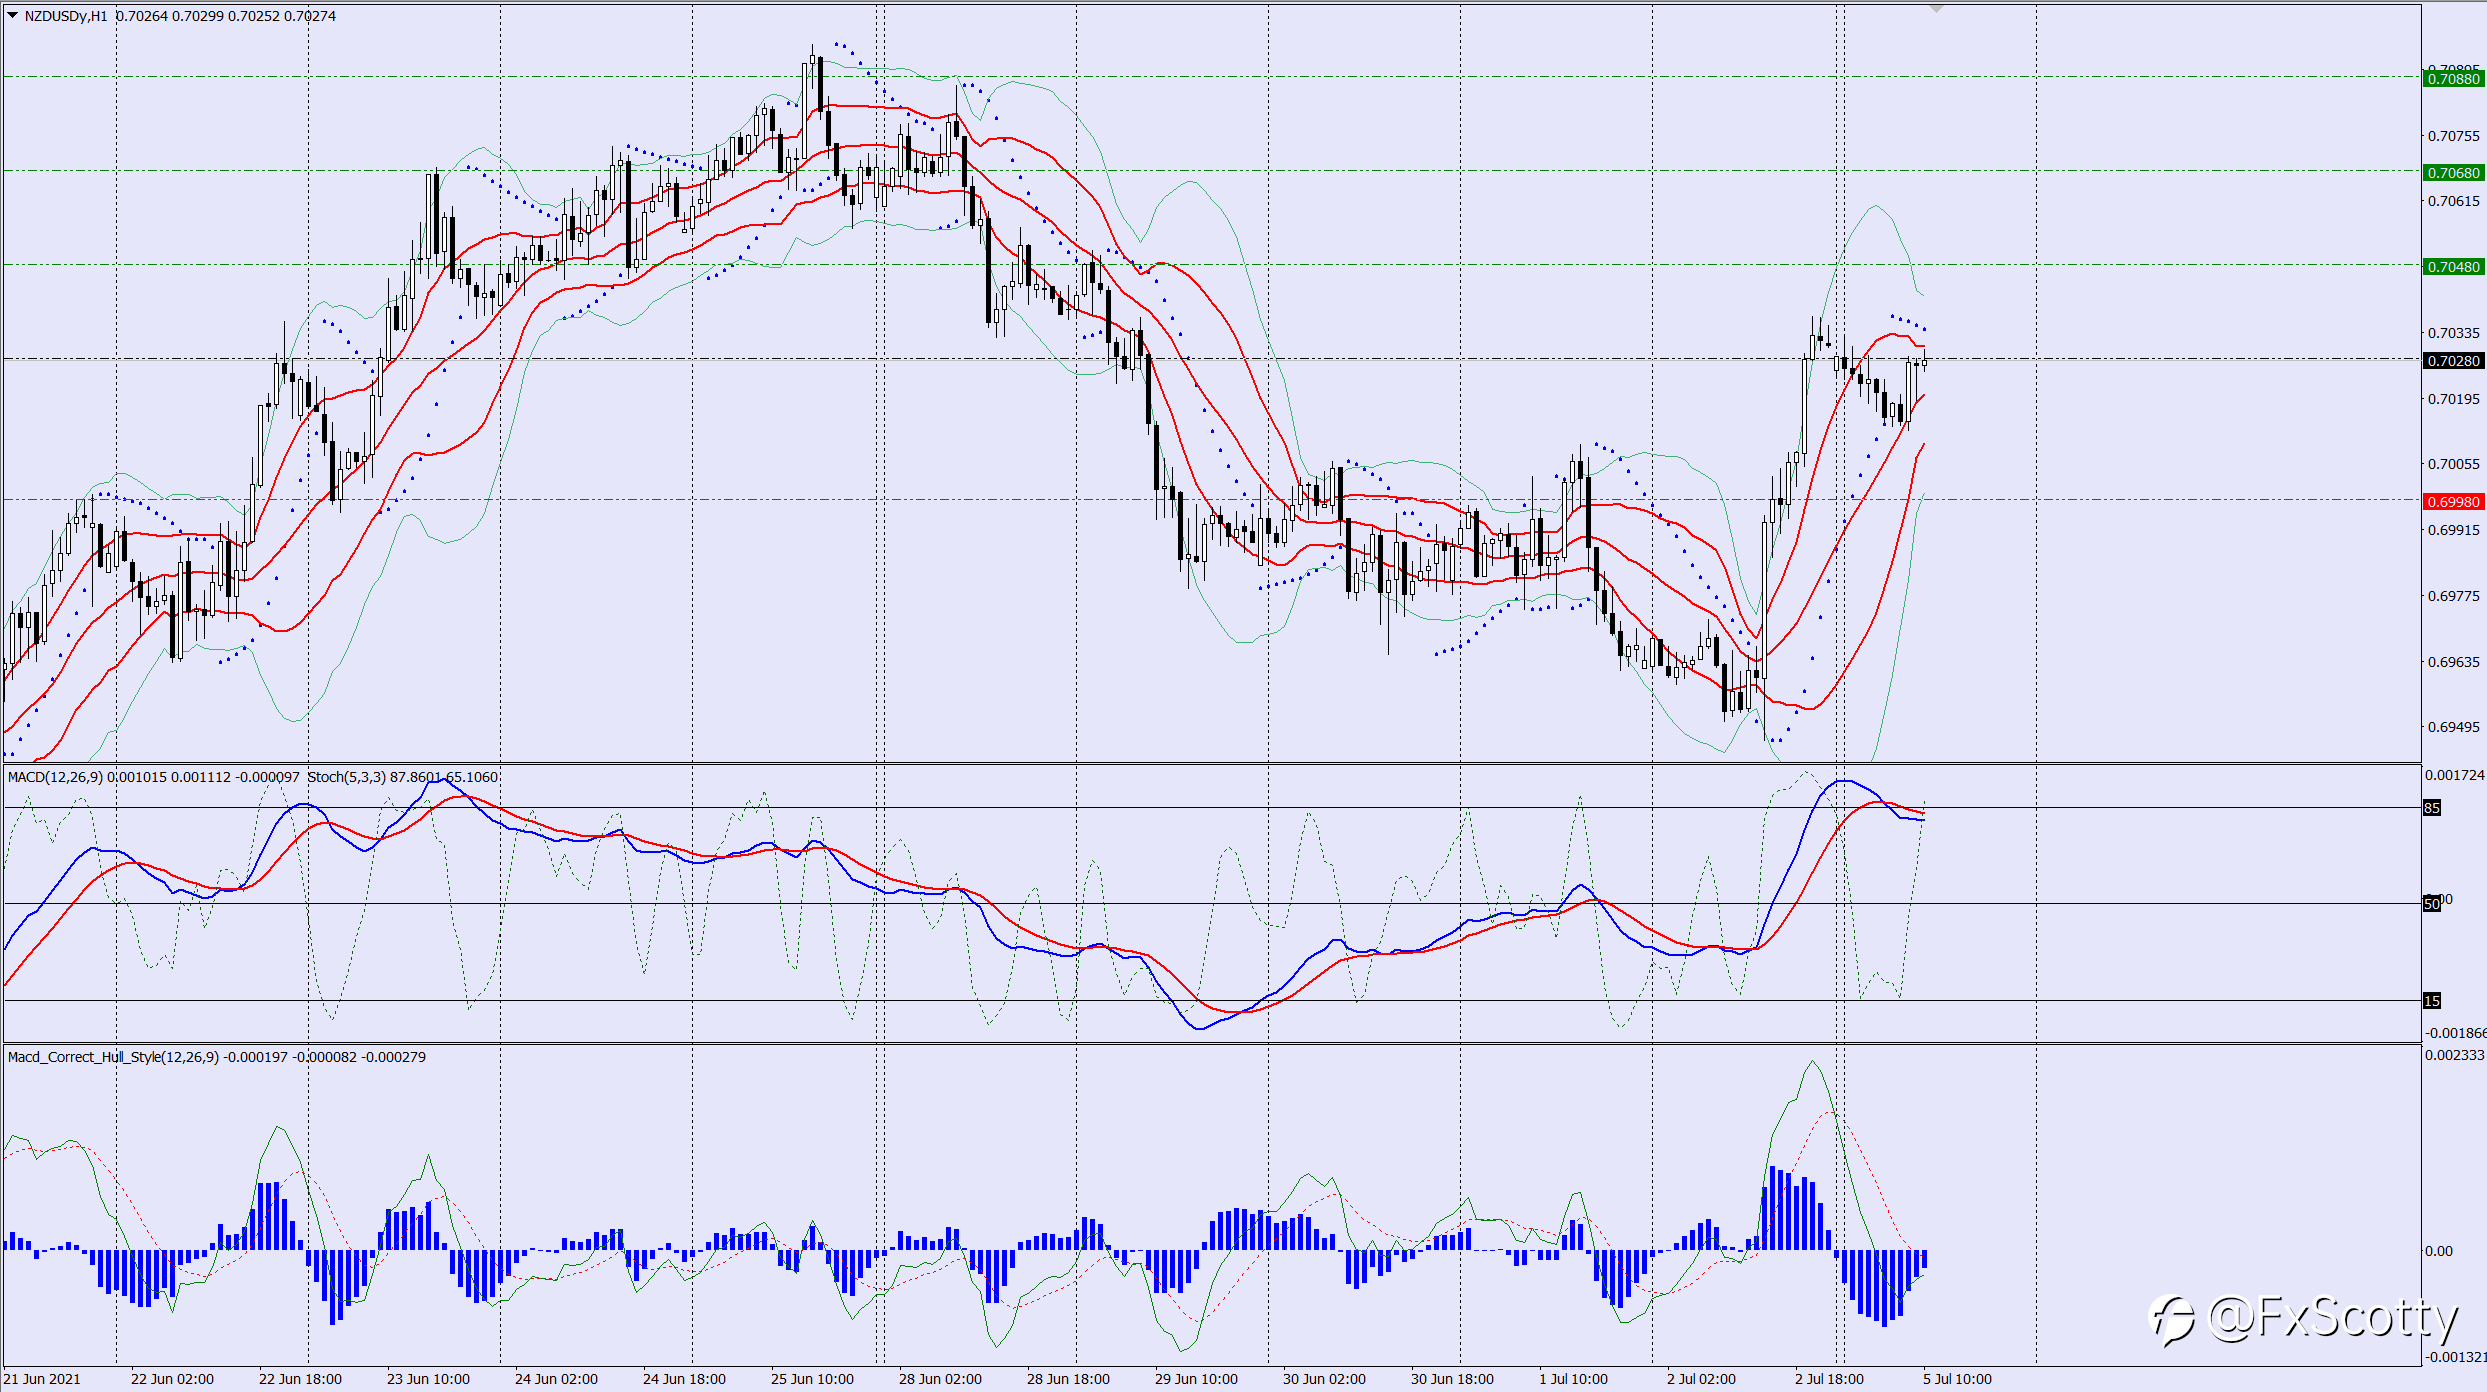Click the 23 Jun 10:00 time label
The image size is (2487, 1392).
coord(428,1379)
